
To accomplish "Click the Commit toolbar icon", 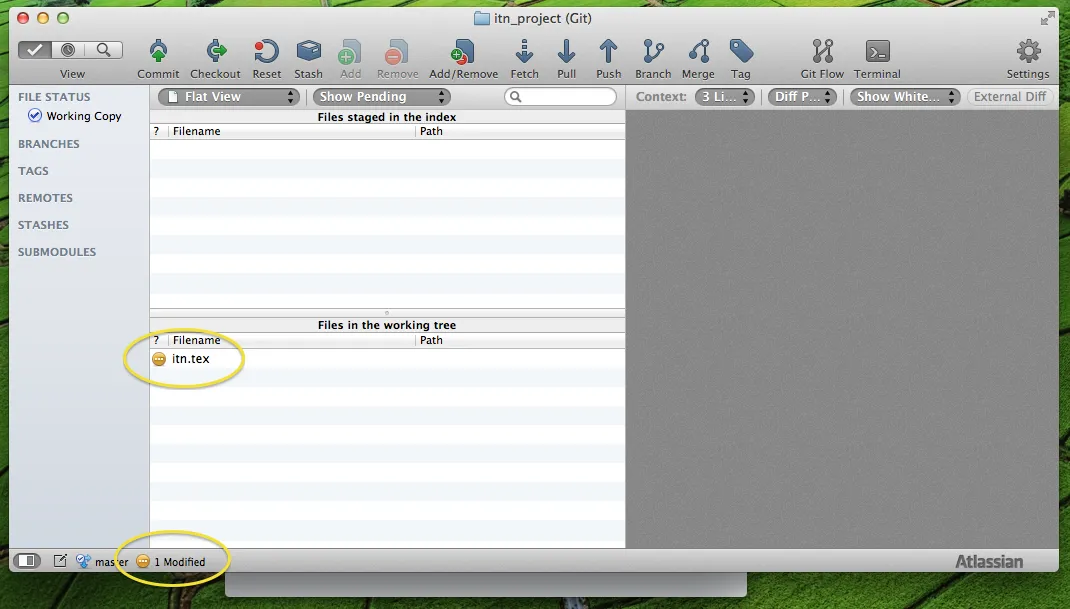I will (x=158, y=52).
